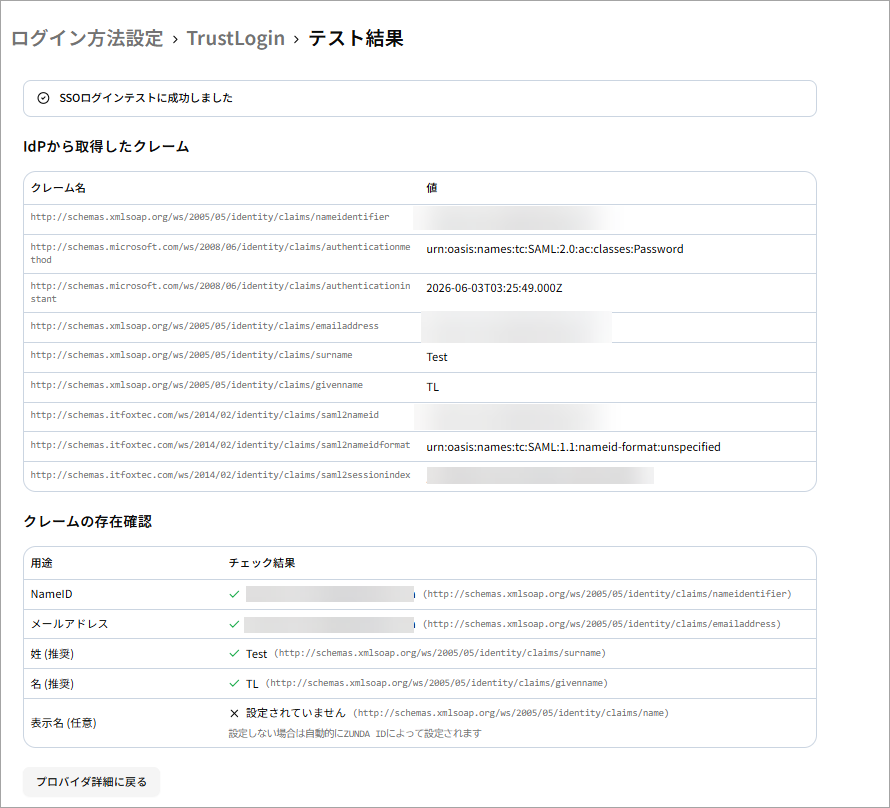
Task: Click the クレームの存在確認 heading
Action: click(x=87, y=521)
